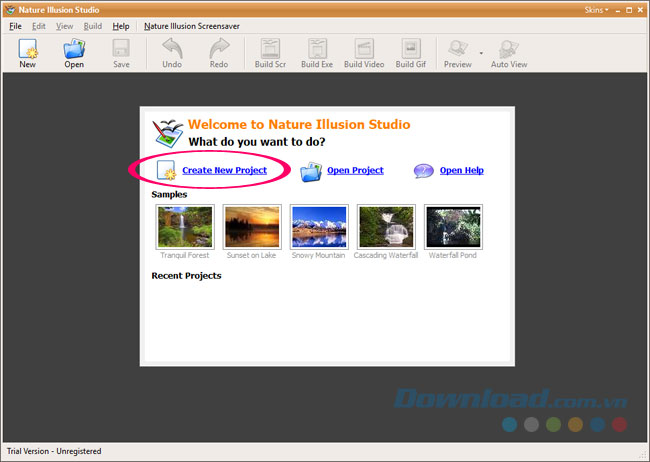The width and height of the screenshot is (650, 462).
Task: Click the Nature Illusion Studio title bar app icon
Action: pos(10,9)
